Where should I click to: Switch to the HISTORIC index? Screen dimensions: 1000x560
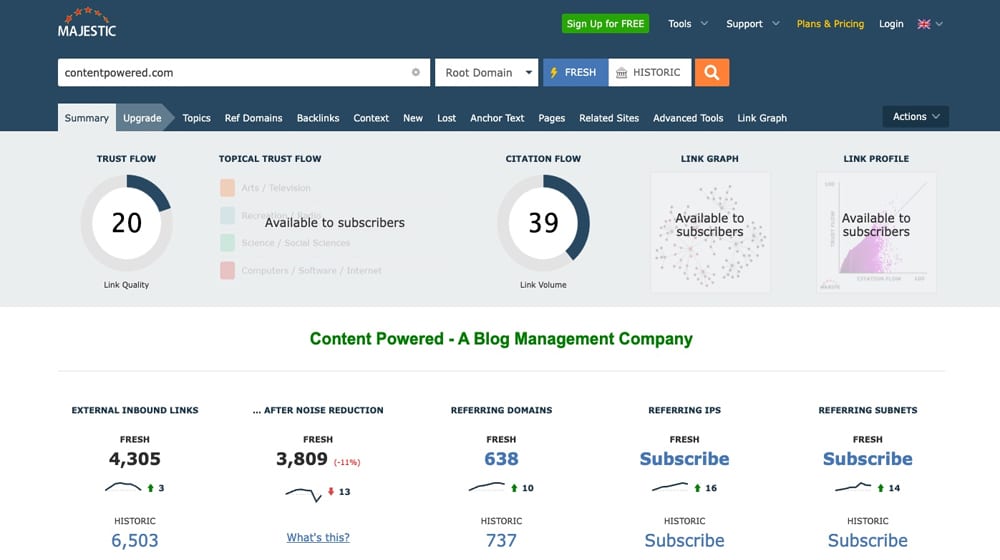pyautogui.click(x=649, y=72)
